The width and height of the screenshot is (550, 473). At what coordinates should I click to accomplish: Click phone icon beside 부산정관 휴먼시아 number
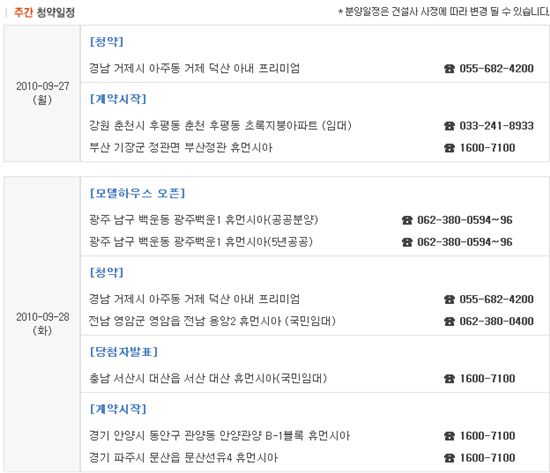[449, 148]
